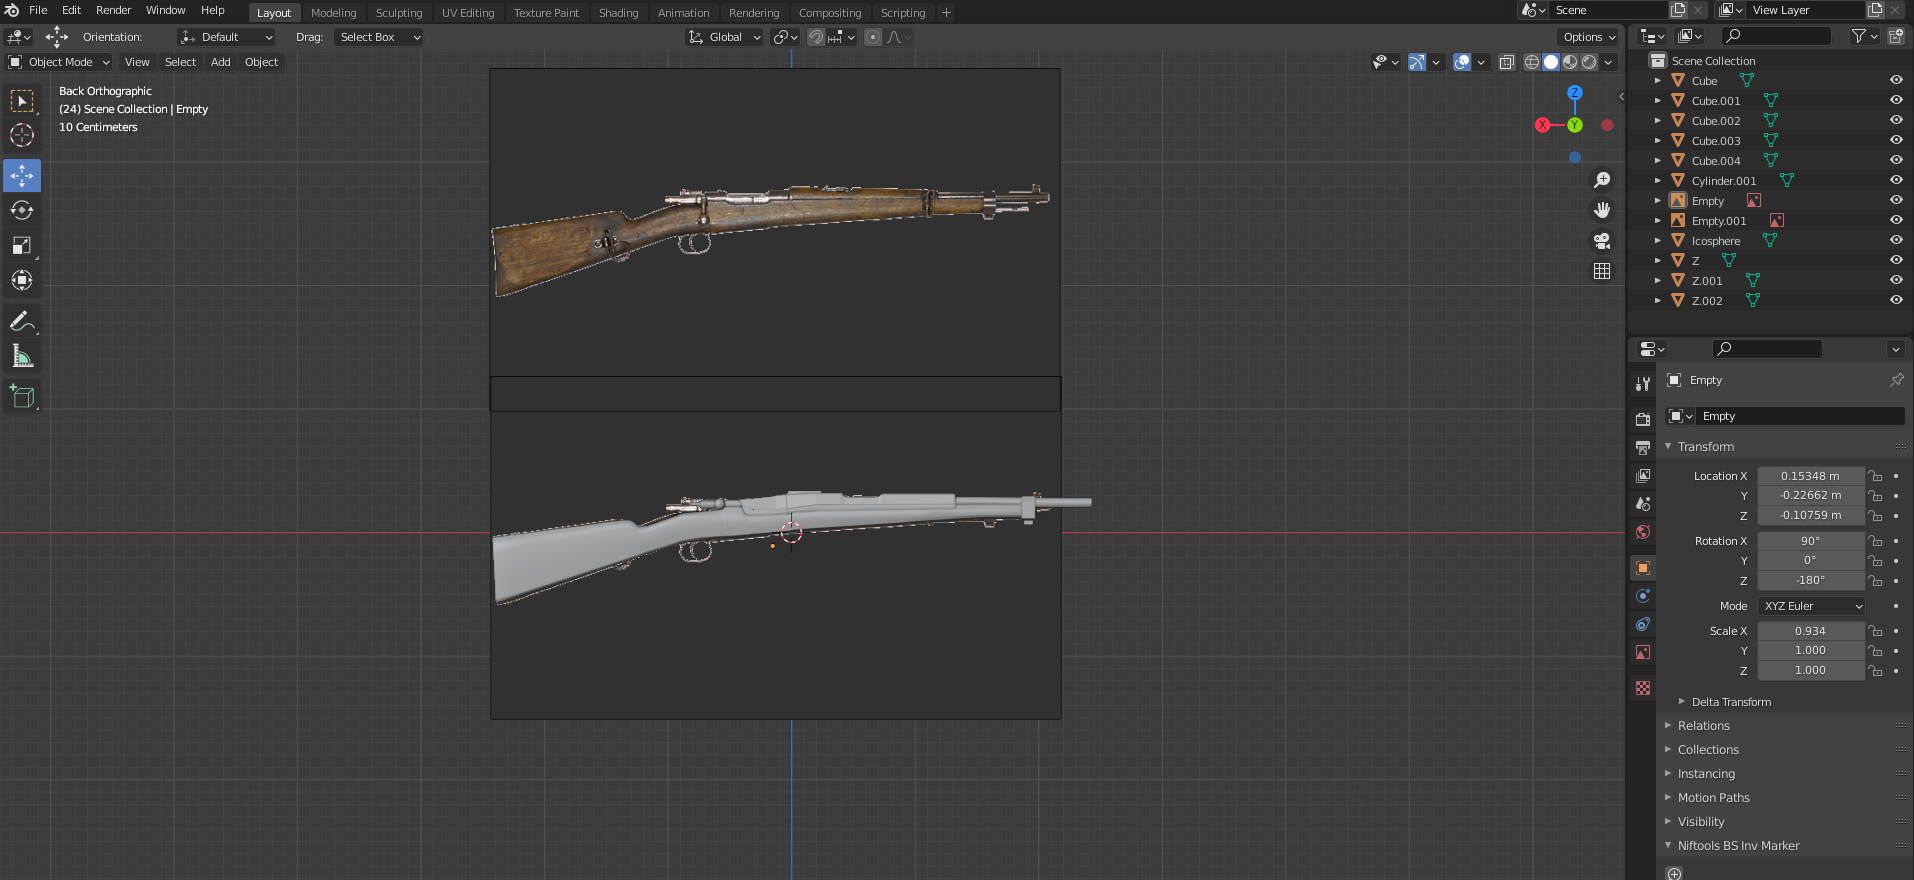This screenshot has width=1914, height=880.
Task: Activate the Scale tool
Action: click(x=22, y=246)
